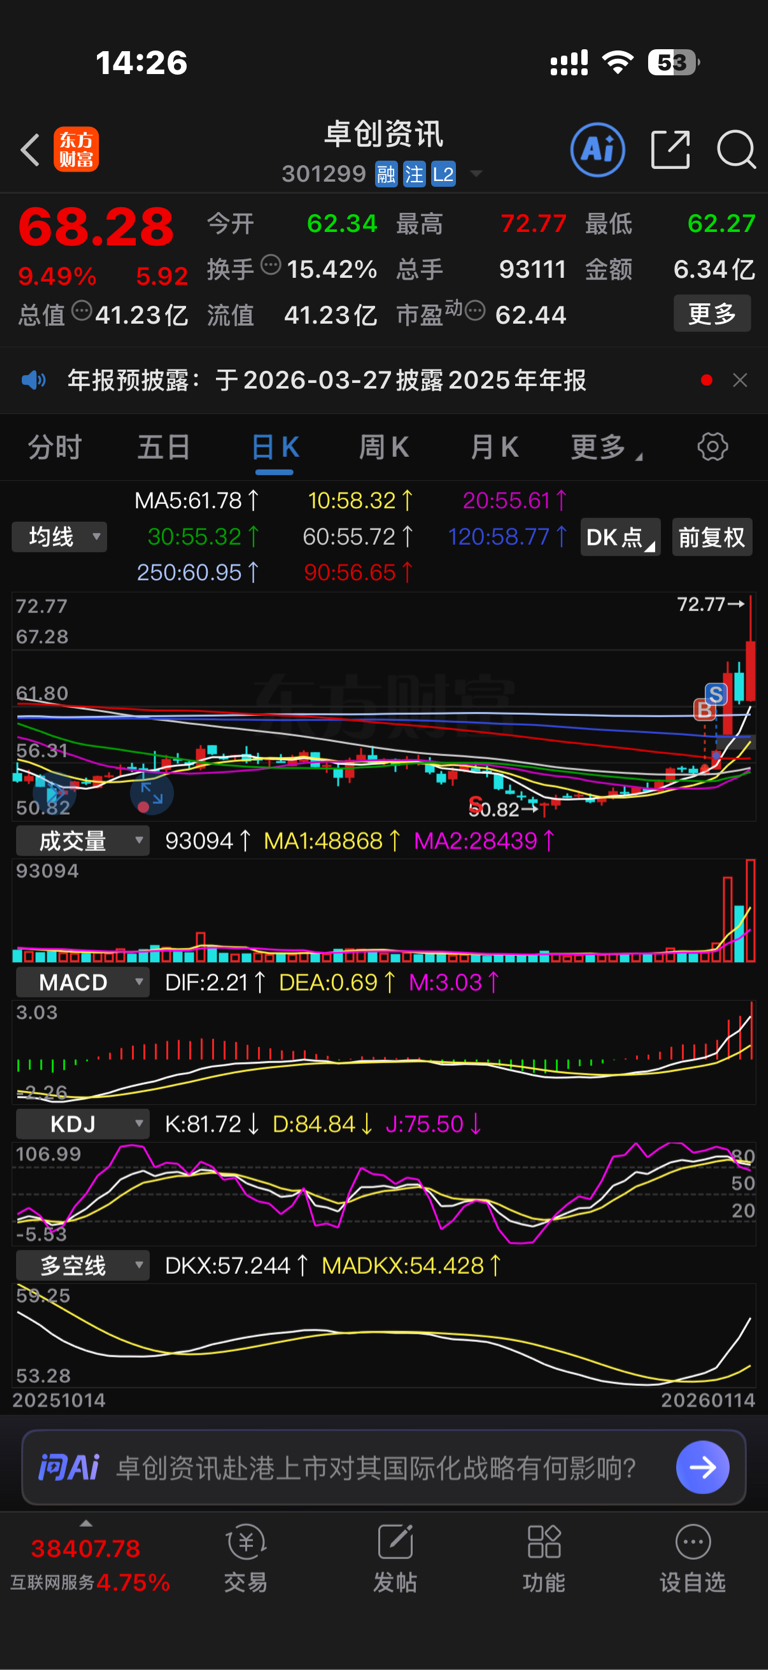Tap the 20260114 end date label

(x=708, y=1400)
